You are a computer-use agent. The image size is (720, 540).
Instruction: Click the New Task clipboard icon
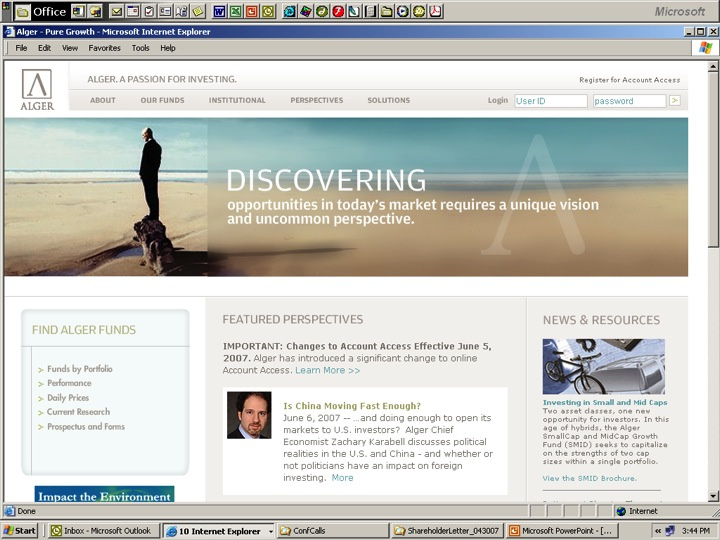(x=149, y=11)
